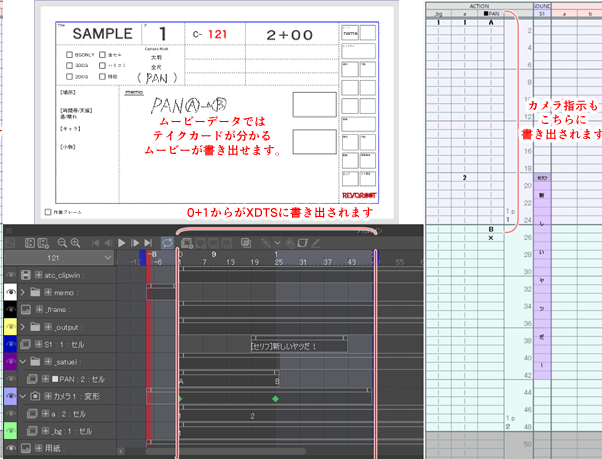602x459 pixels.
Task: Click the ACTION header in the sheet
Action: tap(479, 6)
